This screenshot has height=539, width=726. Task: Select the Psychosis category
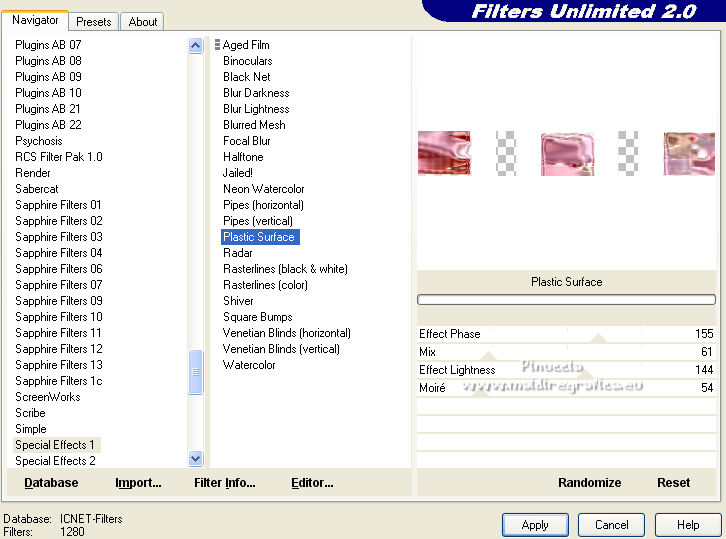(38, 141)
